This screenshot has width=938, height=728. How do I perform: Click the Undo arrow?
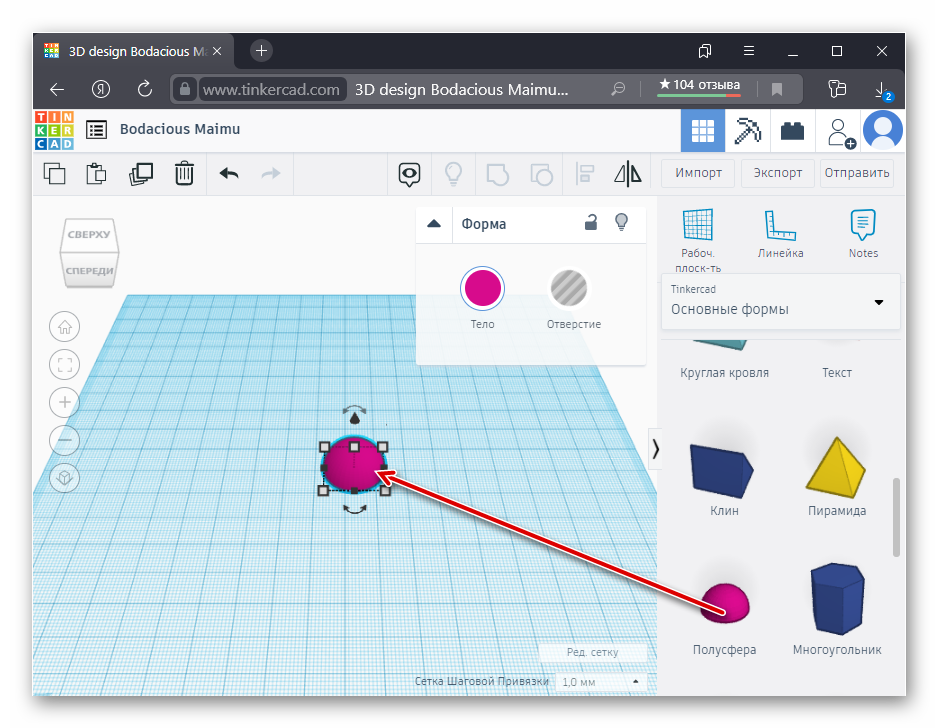229,173
